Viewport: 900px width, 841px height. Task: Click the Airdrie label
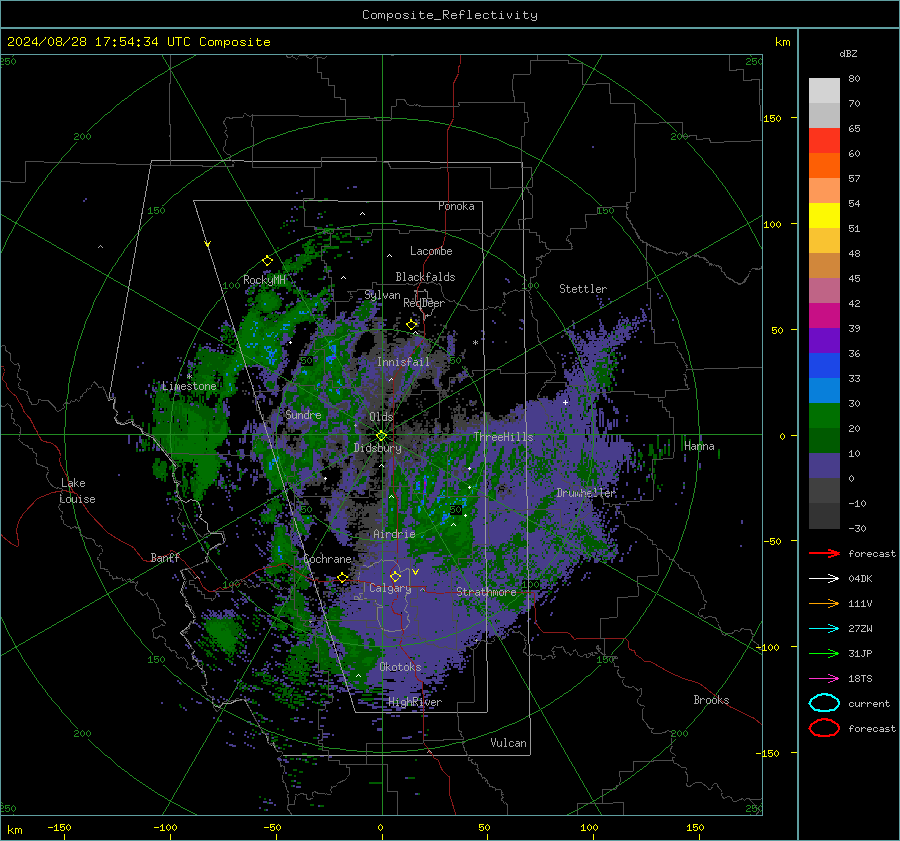(x=394, y=534)
